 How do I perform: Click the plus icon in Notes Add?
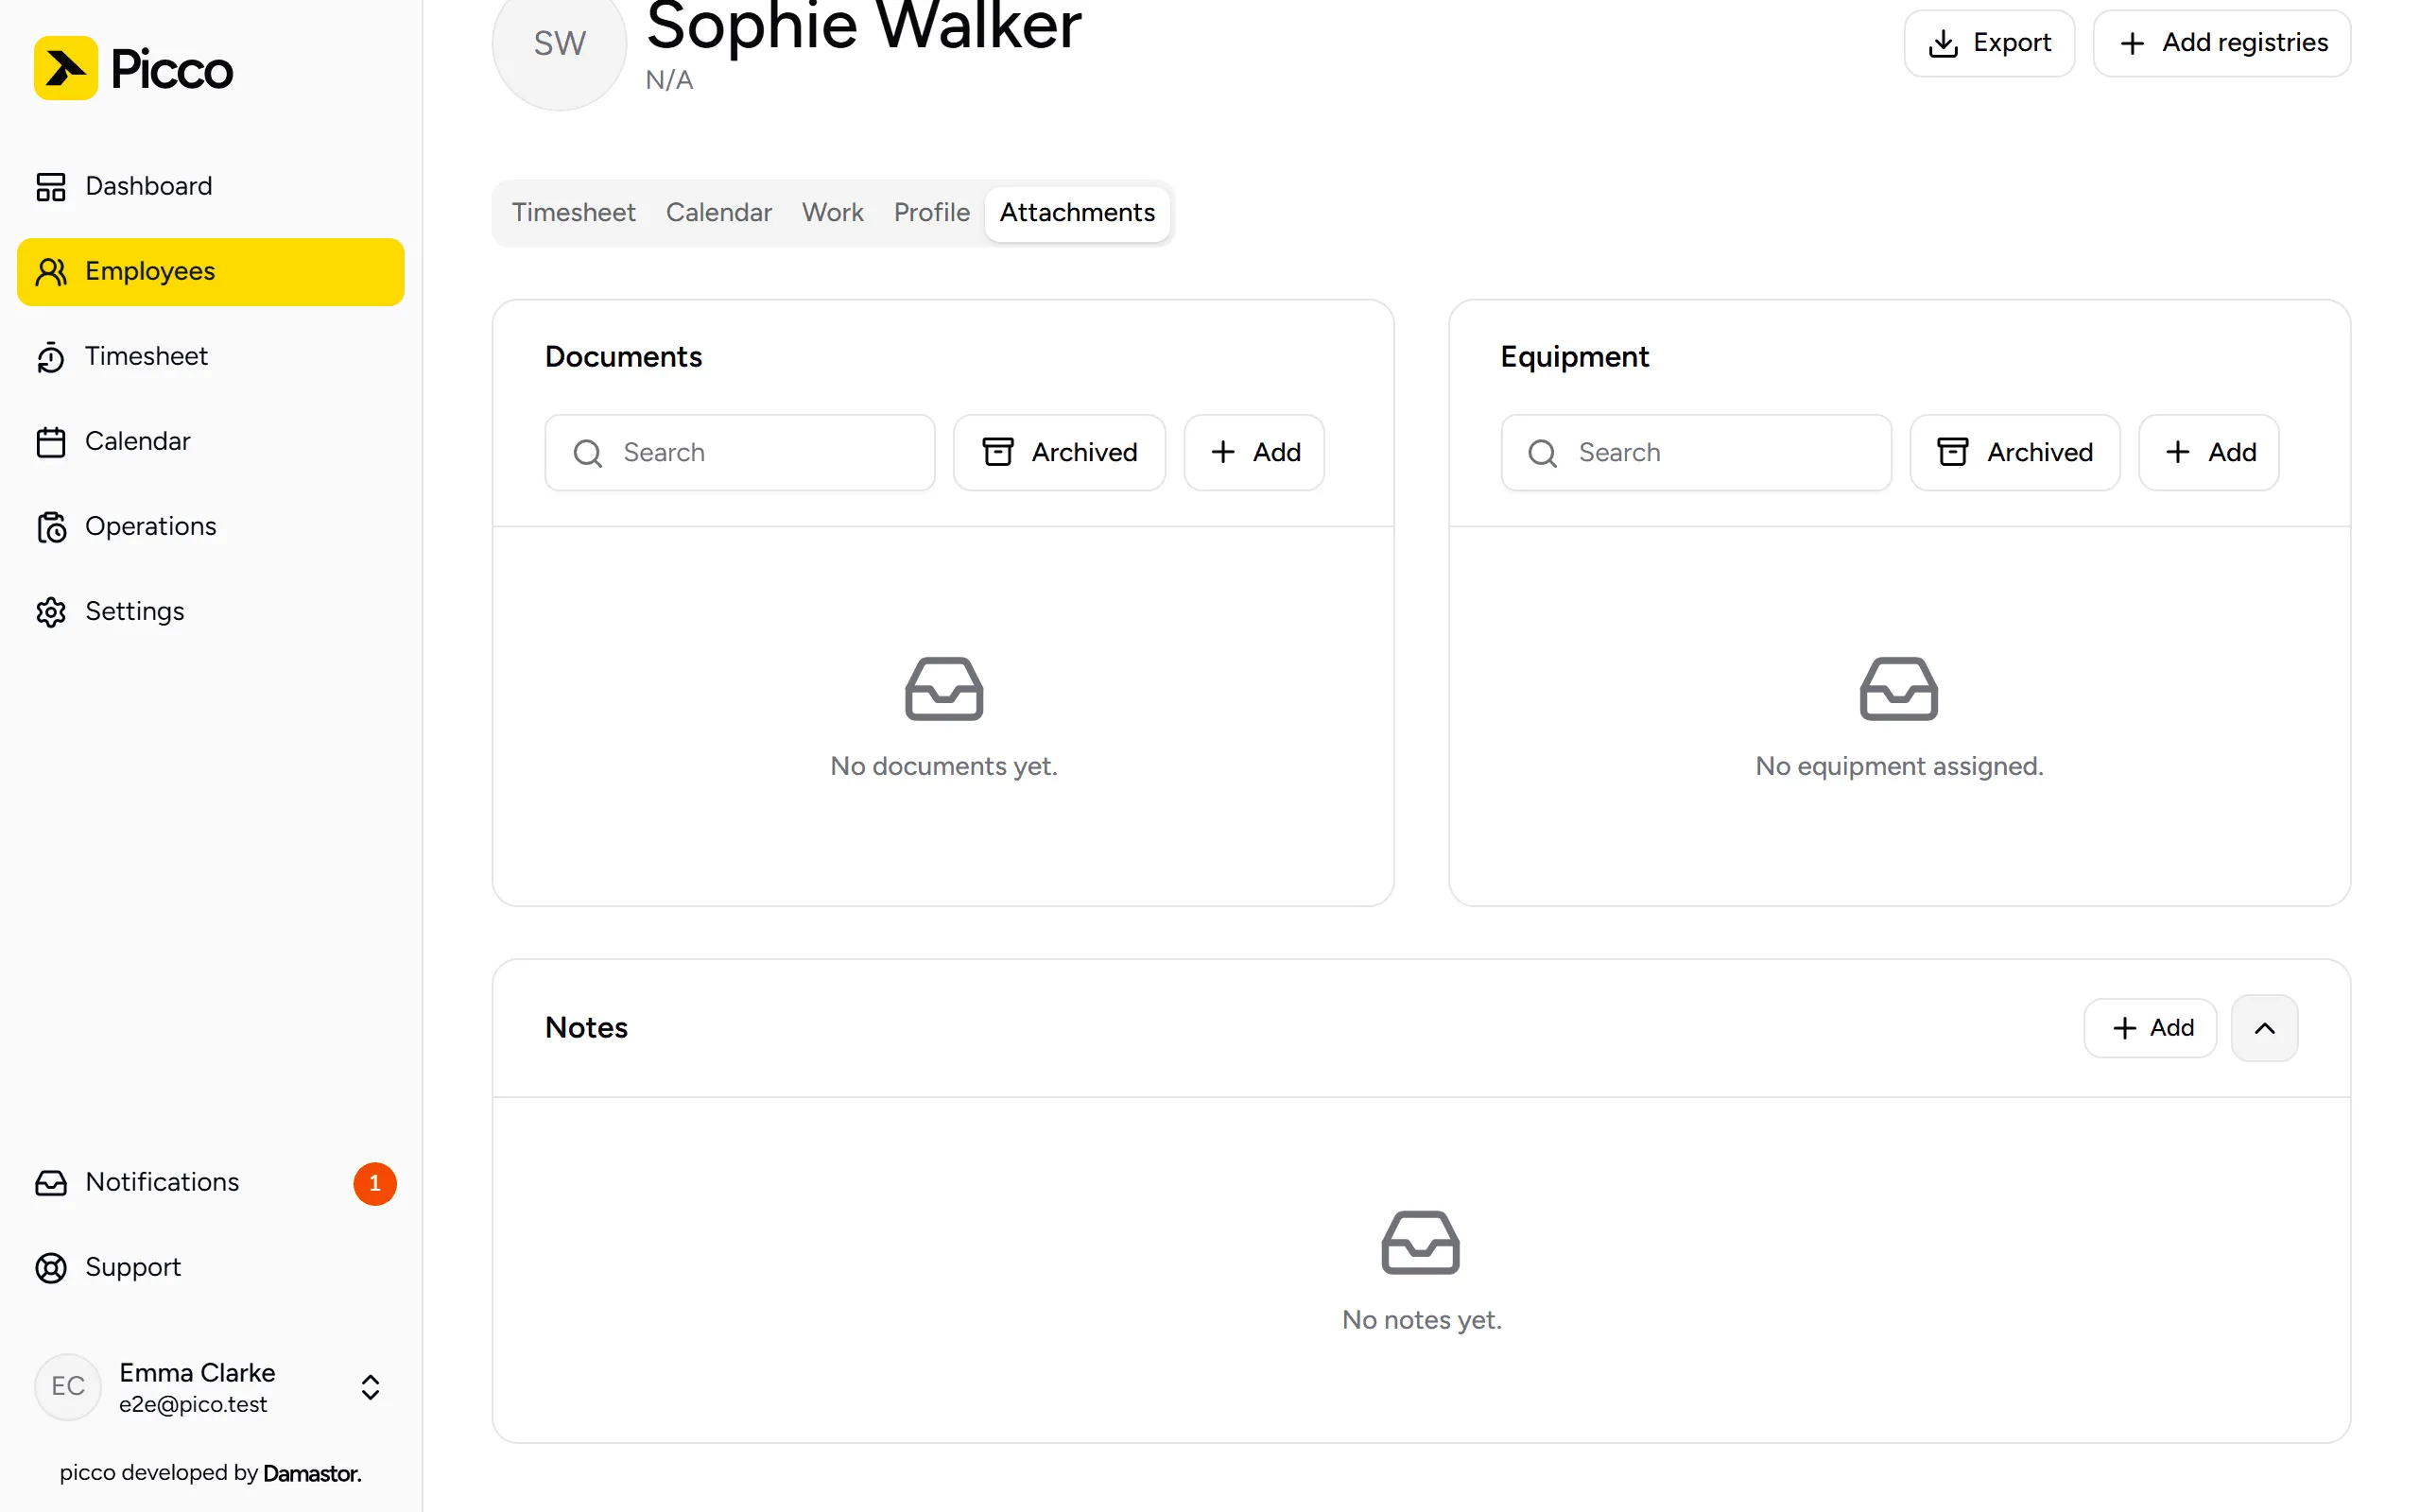click(2125, 1029)
